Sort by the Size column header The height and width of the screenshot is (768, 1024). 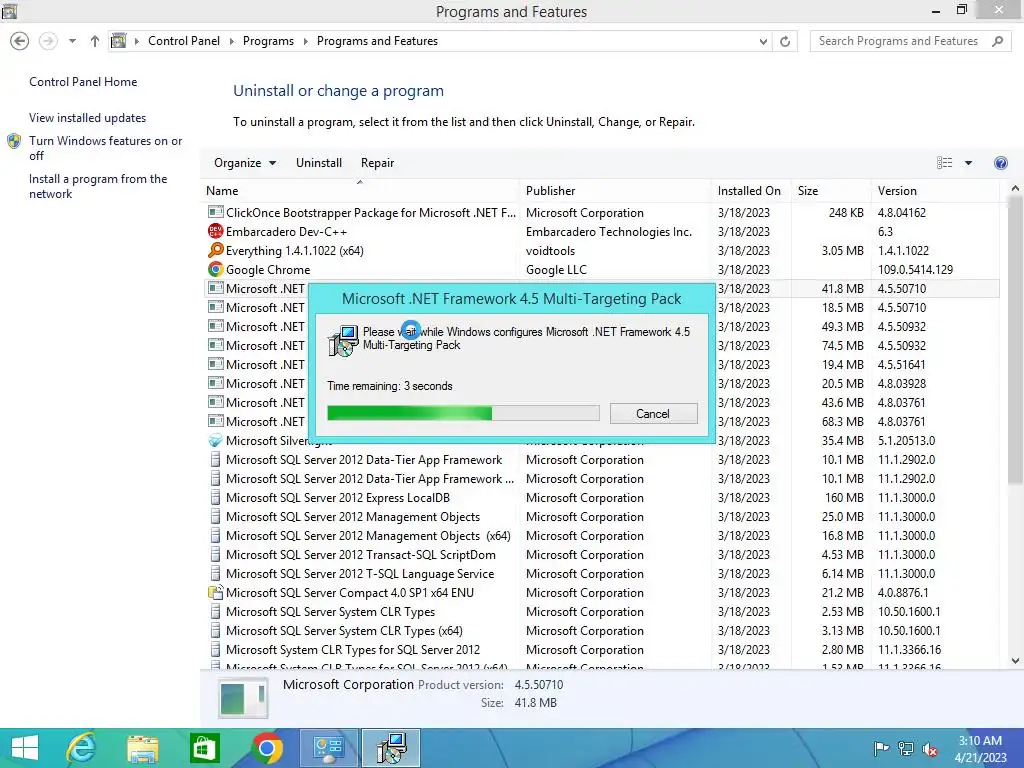point(831,191)
